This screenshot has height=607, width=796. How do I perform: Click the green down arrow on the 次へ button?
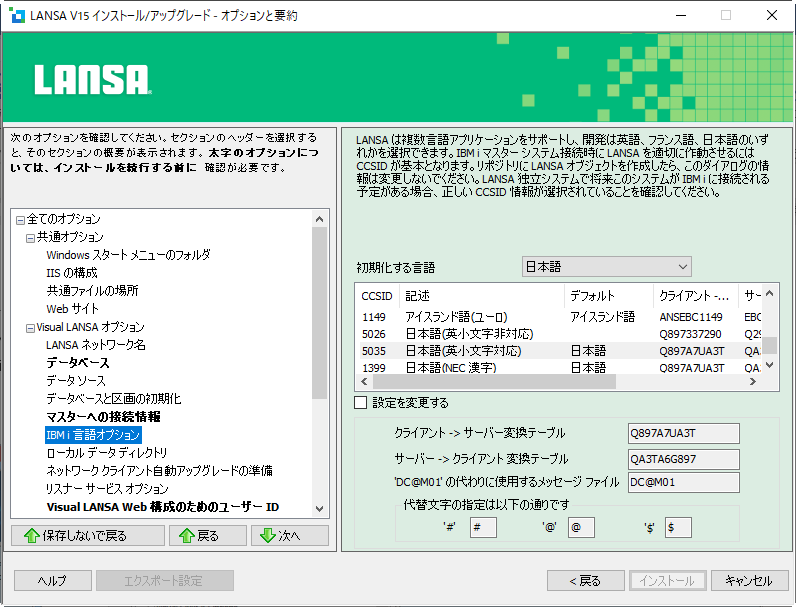[268, 535]
